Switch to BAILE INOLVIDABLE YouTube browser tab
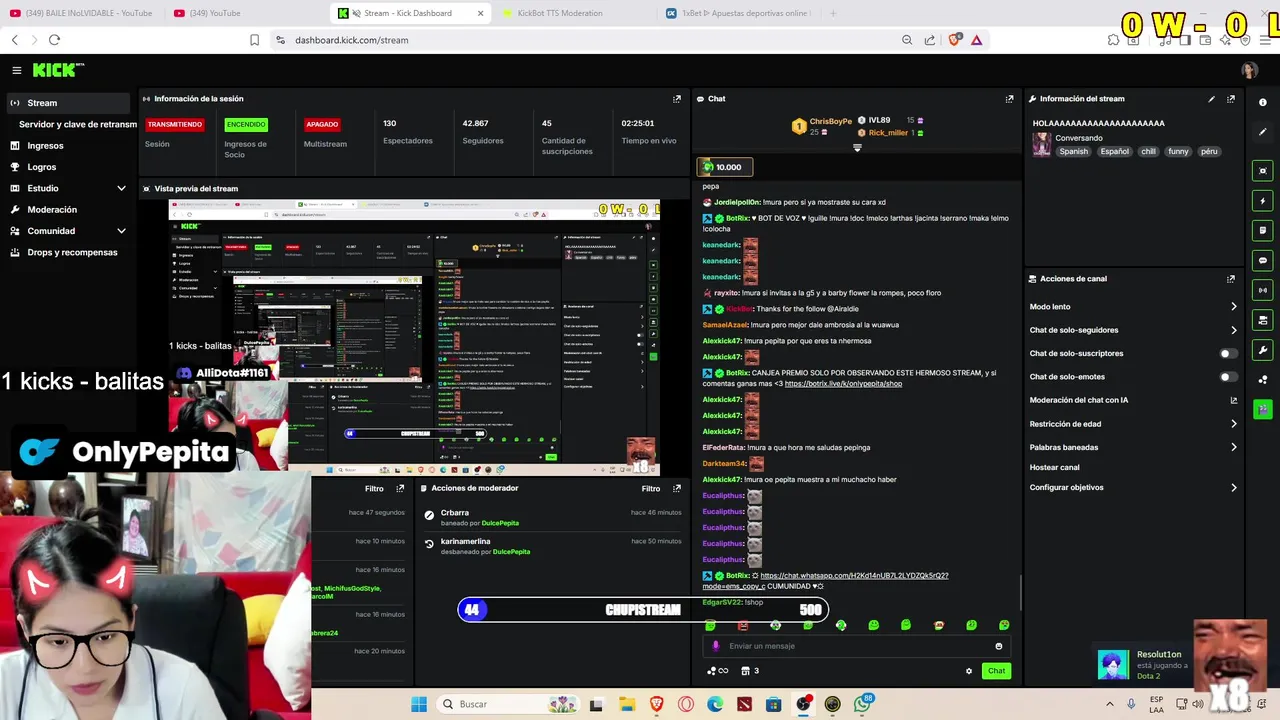 [x=84, y=13]
